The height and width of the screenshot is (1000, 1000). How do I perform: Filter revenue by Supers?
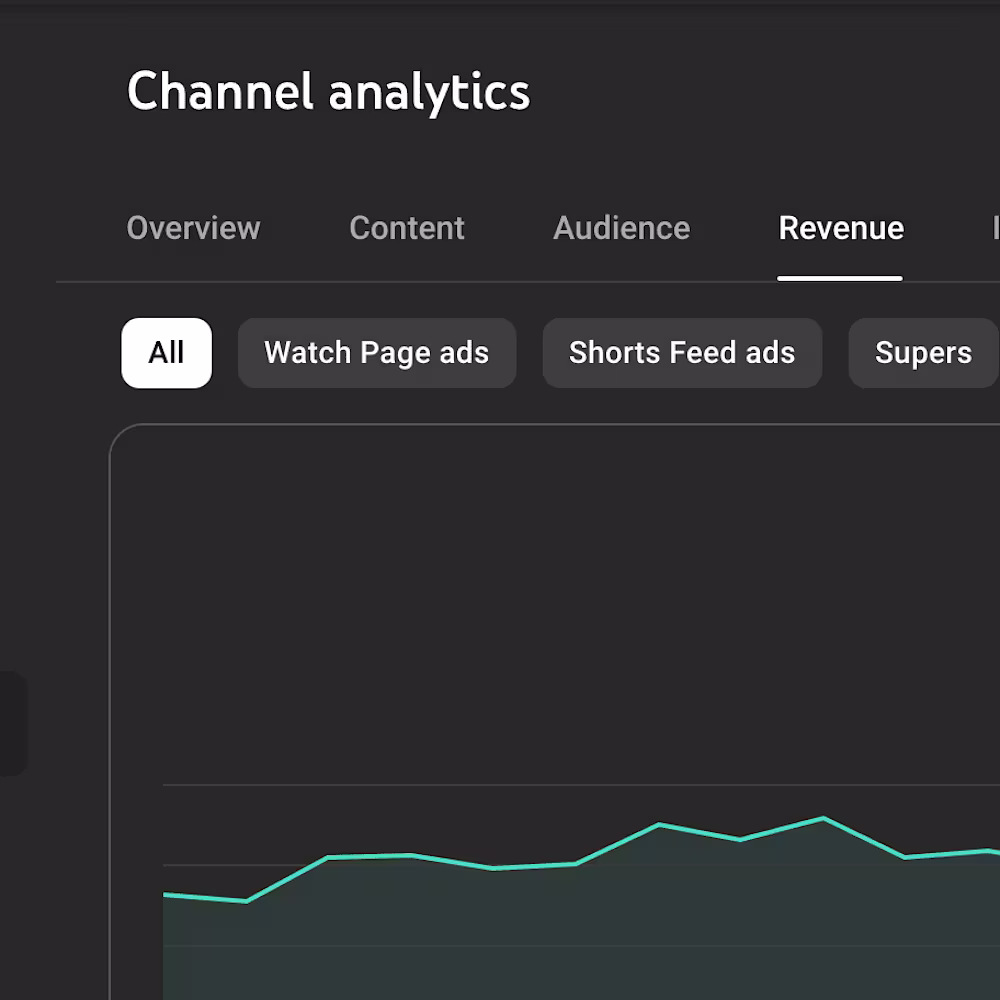pyautogui.click(x=923, y=353)
